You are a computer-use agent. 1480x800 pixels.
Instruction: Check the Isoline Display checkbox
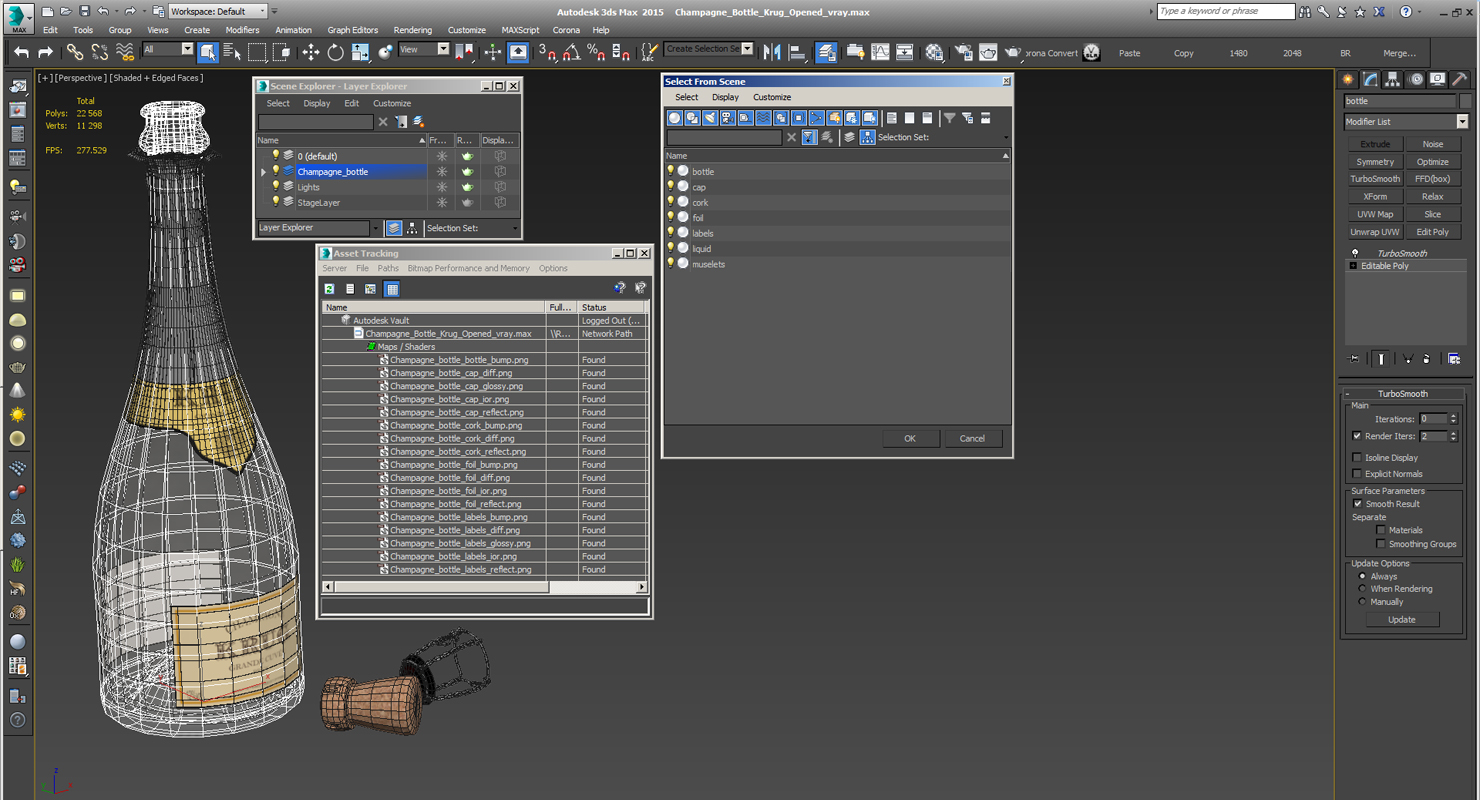(1357, 457)
